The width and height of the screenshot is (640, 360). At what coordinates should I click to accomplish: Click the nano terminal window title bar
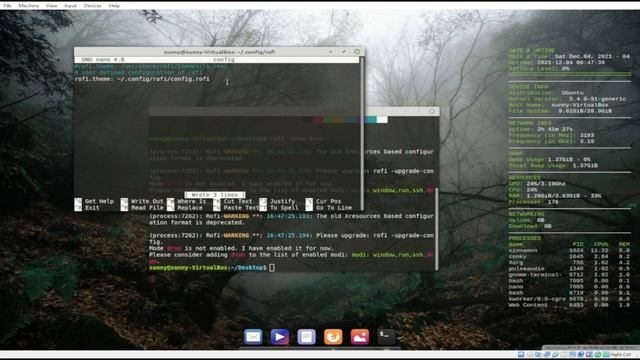click(x=220, y=52)
